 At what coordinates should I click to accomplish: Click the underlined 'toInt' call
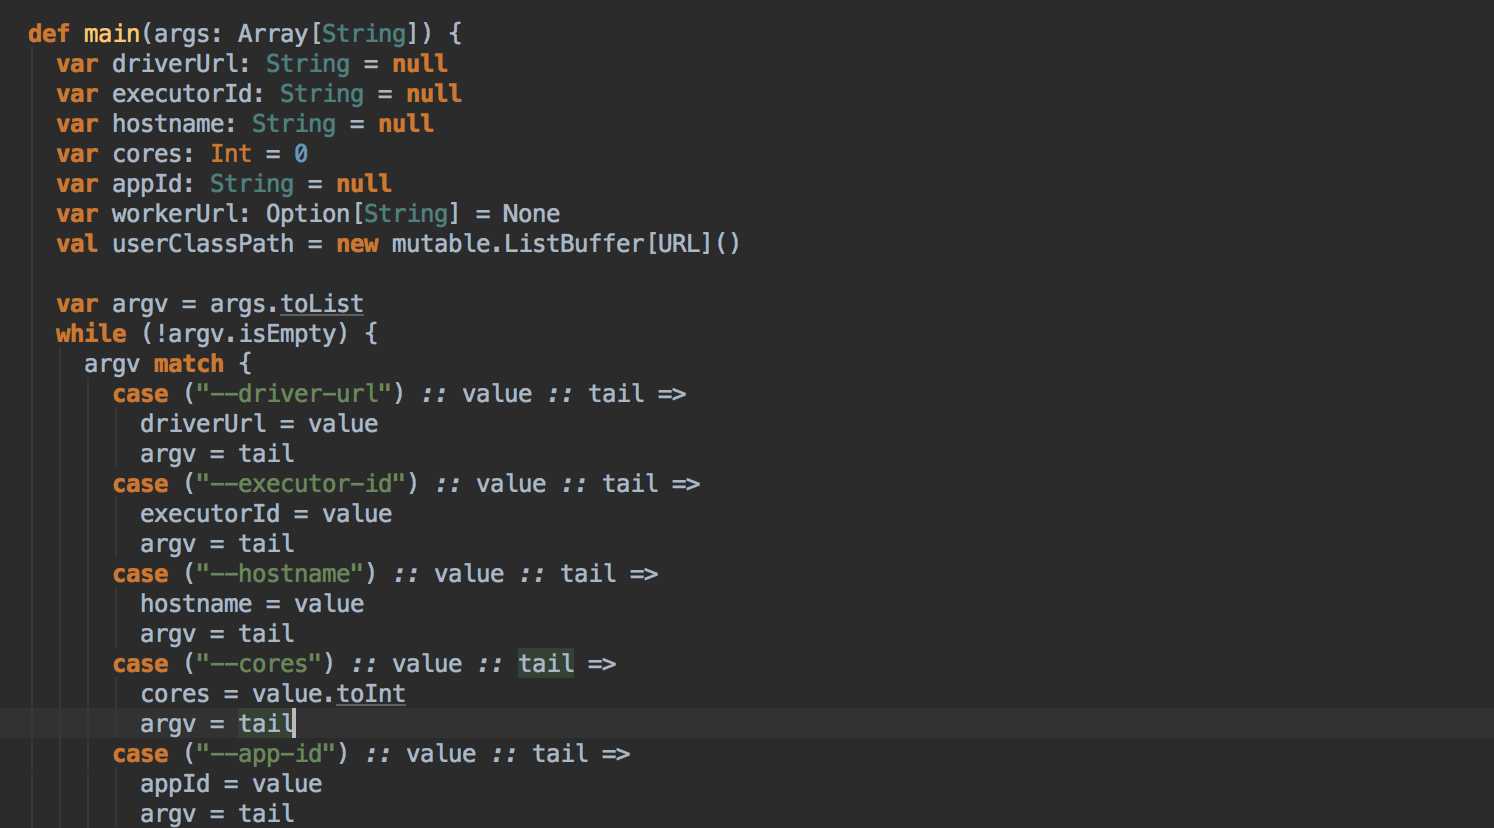[x=371, y=694]
